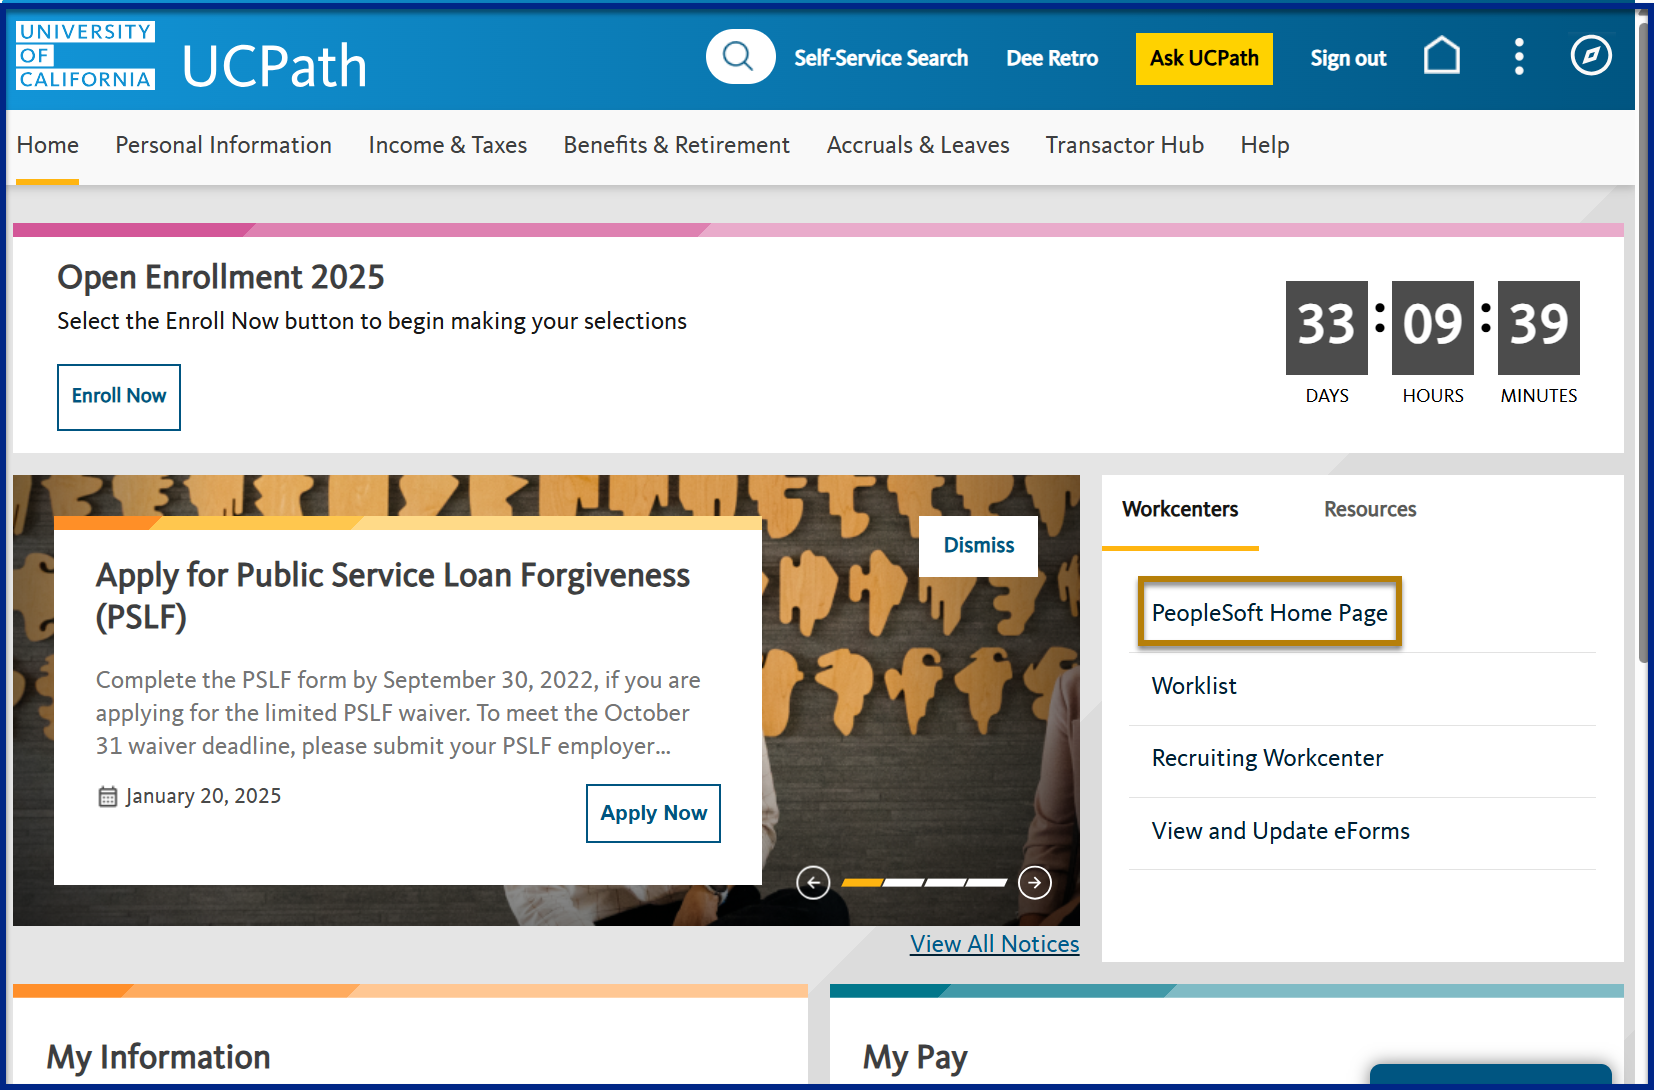Viewport: 1654px width, 1090px height.
Task: Switch to the Transactor Hub tab
Action: tap(1124, 145)
